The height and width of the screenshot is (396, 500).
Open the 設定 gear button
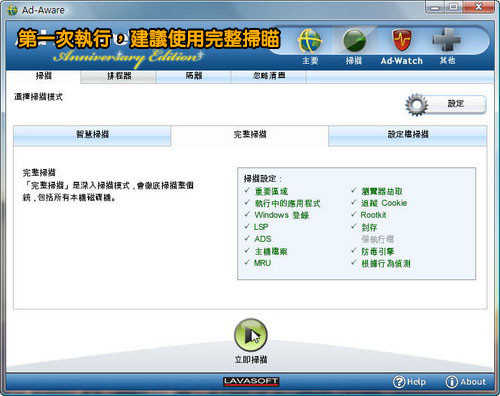(x=446, y=104)
